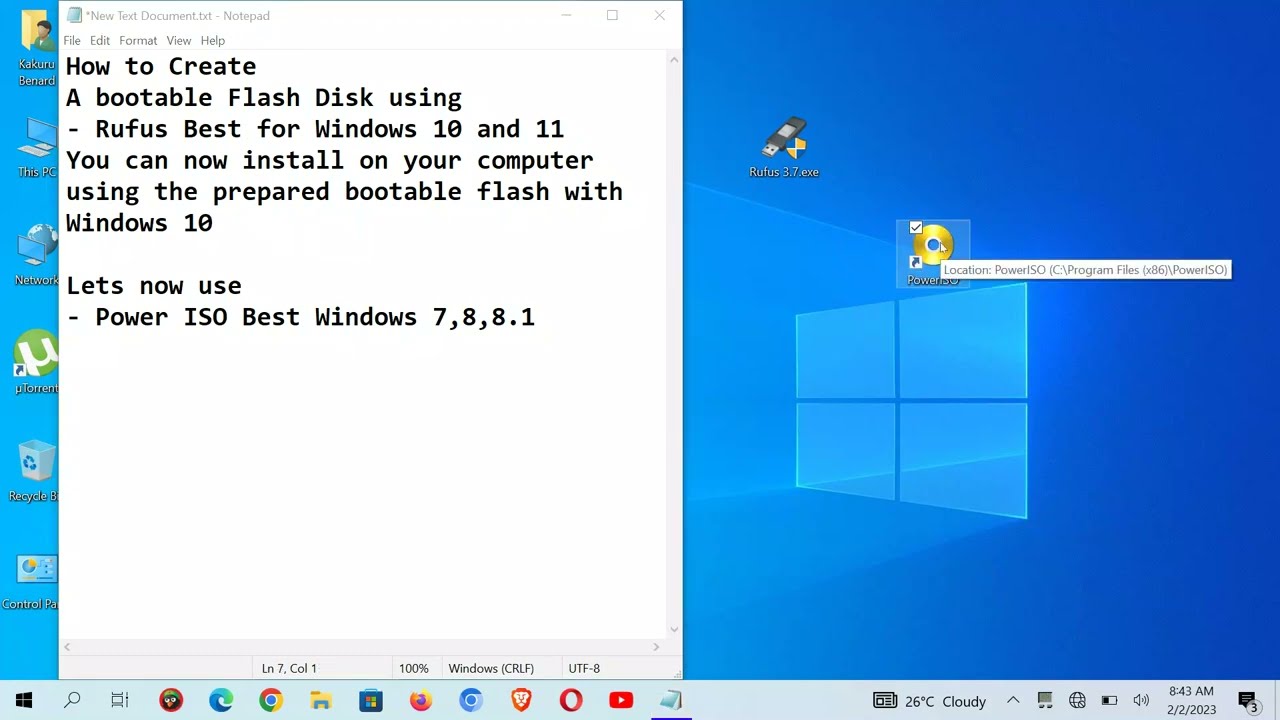Open battery status in system tray
The image size is (1280, 720).
(x=1109, y=701)
